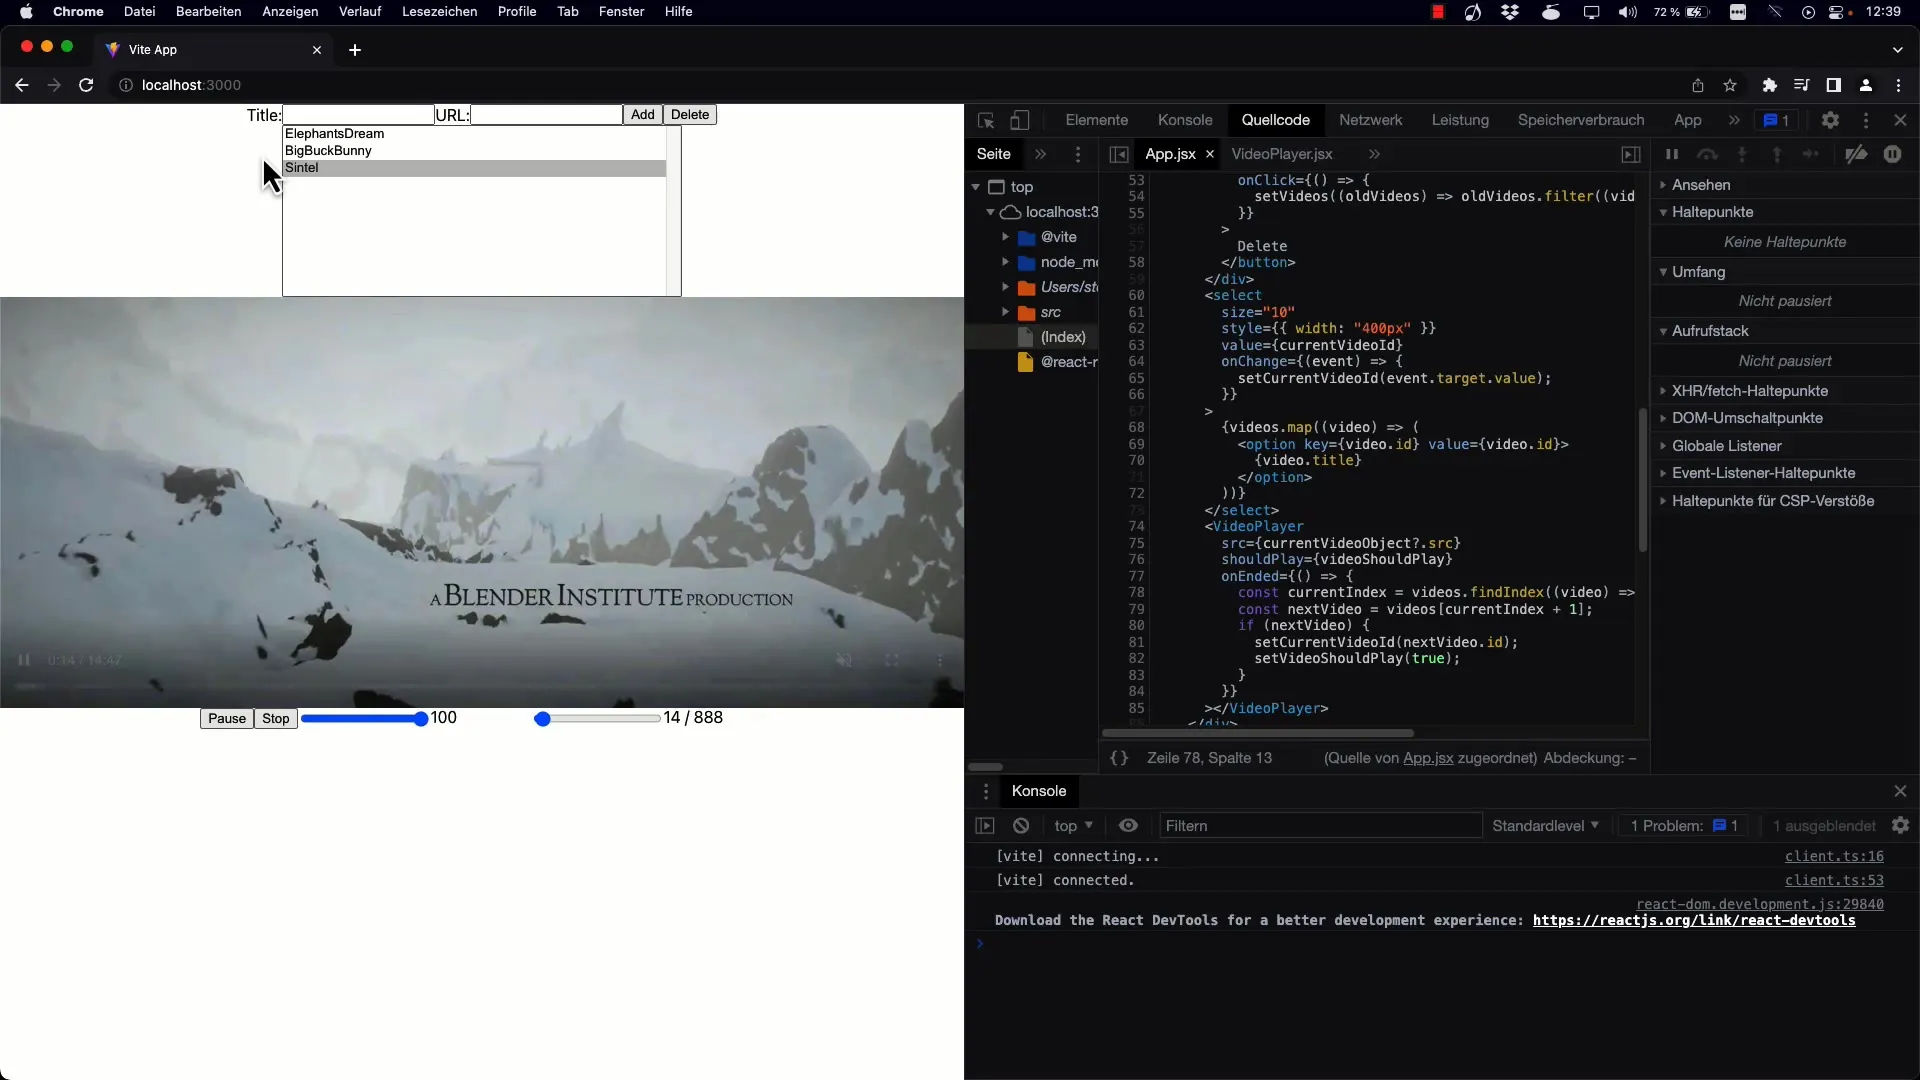Open the Leistung DevTools panel
Image resolution: width=1920 pixels, height=1080 pixels.
point(1460,119)
